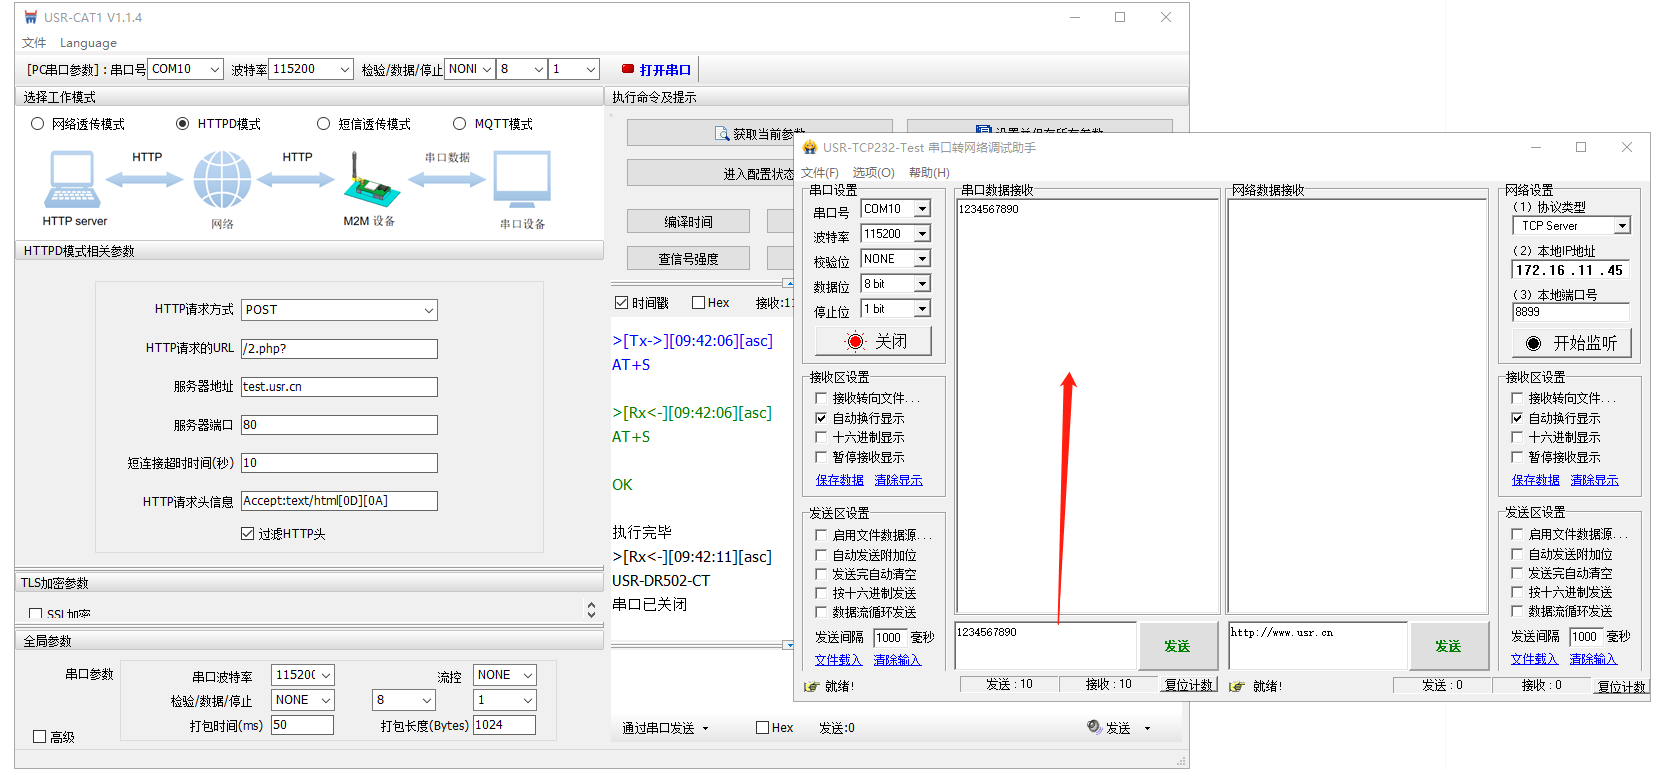Image resolution: width=1660 pixels, height=771 pixels.
Task: Select the MQTT mode radio button
Action: click(x=460, y=124)
